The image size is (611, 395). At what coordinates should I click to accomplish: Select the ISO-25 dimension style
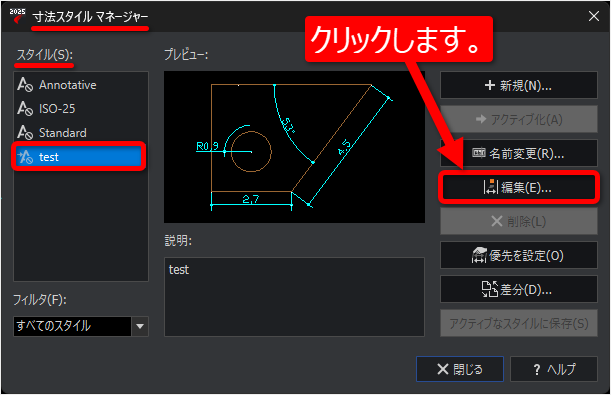click(81, 108)
